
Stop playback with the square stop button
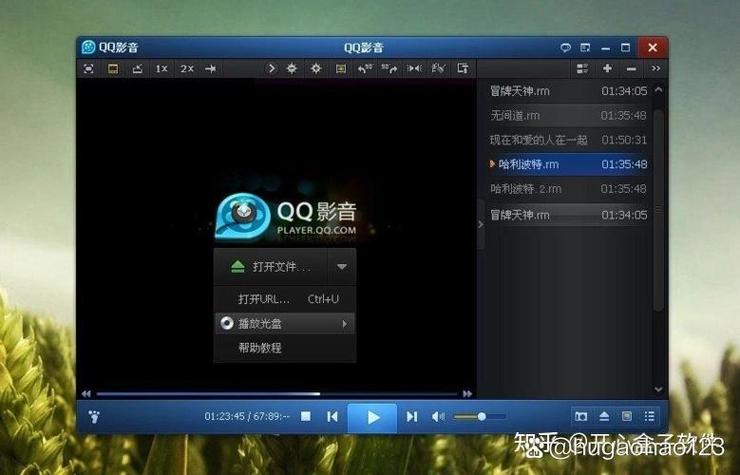click(x=306, y=416)
